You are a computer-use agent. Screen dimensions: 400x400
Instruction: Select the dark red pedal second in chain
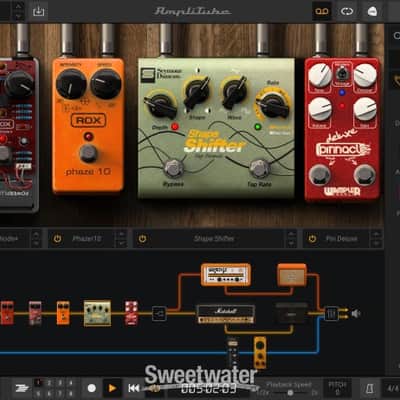[35, 313]
